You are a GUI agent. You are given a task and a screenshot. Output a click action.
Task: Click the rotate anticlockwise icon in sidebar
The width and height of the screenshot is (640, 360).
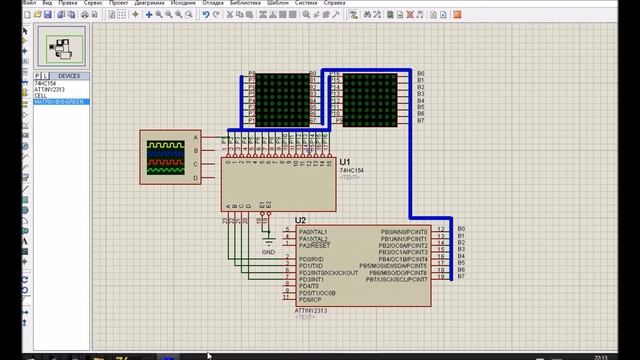click(25, 290)
